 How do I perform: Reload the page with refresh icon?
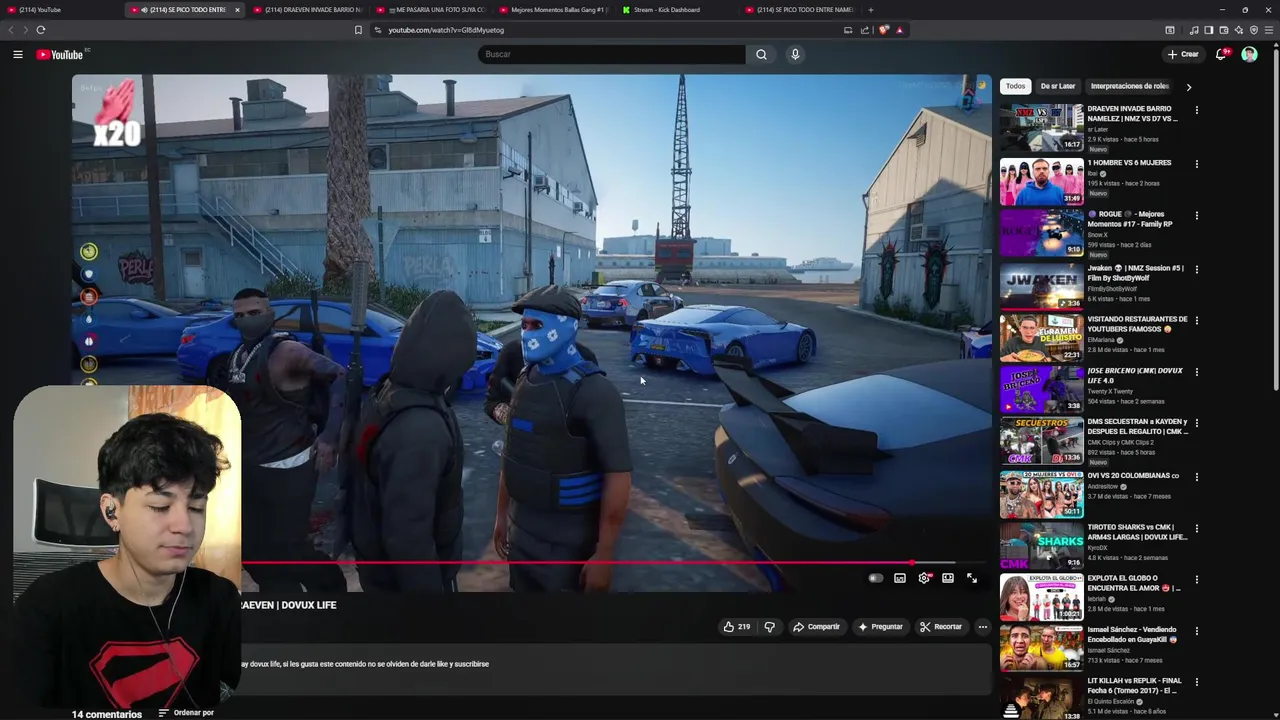(x=41, y=30)
